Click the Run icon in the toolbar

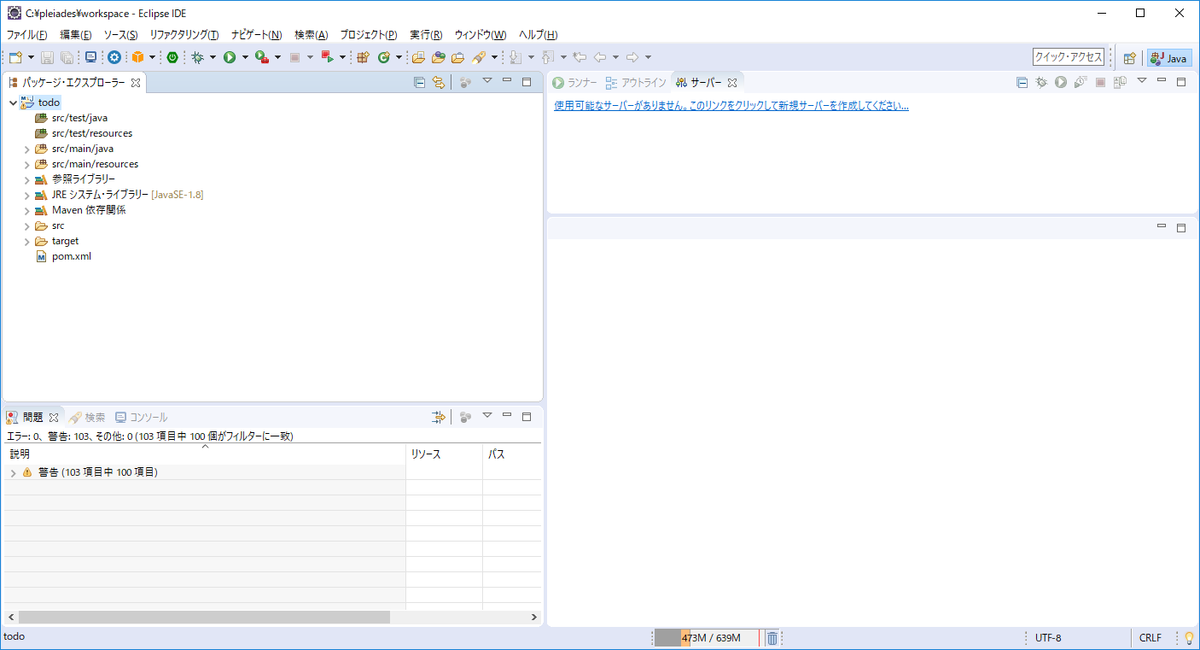pyautogui.click(x=229, y=57)
